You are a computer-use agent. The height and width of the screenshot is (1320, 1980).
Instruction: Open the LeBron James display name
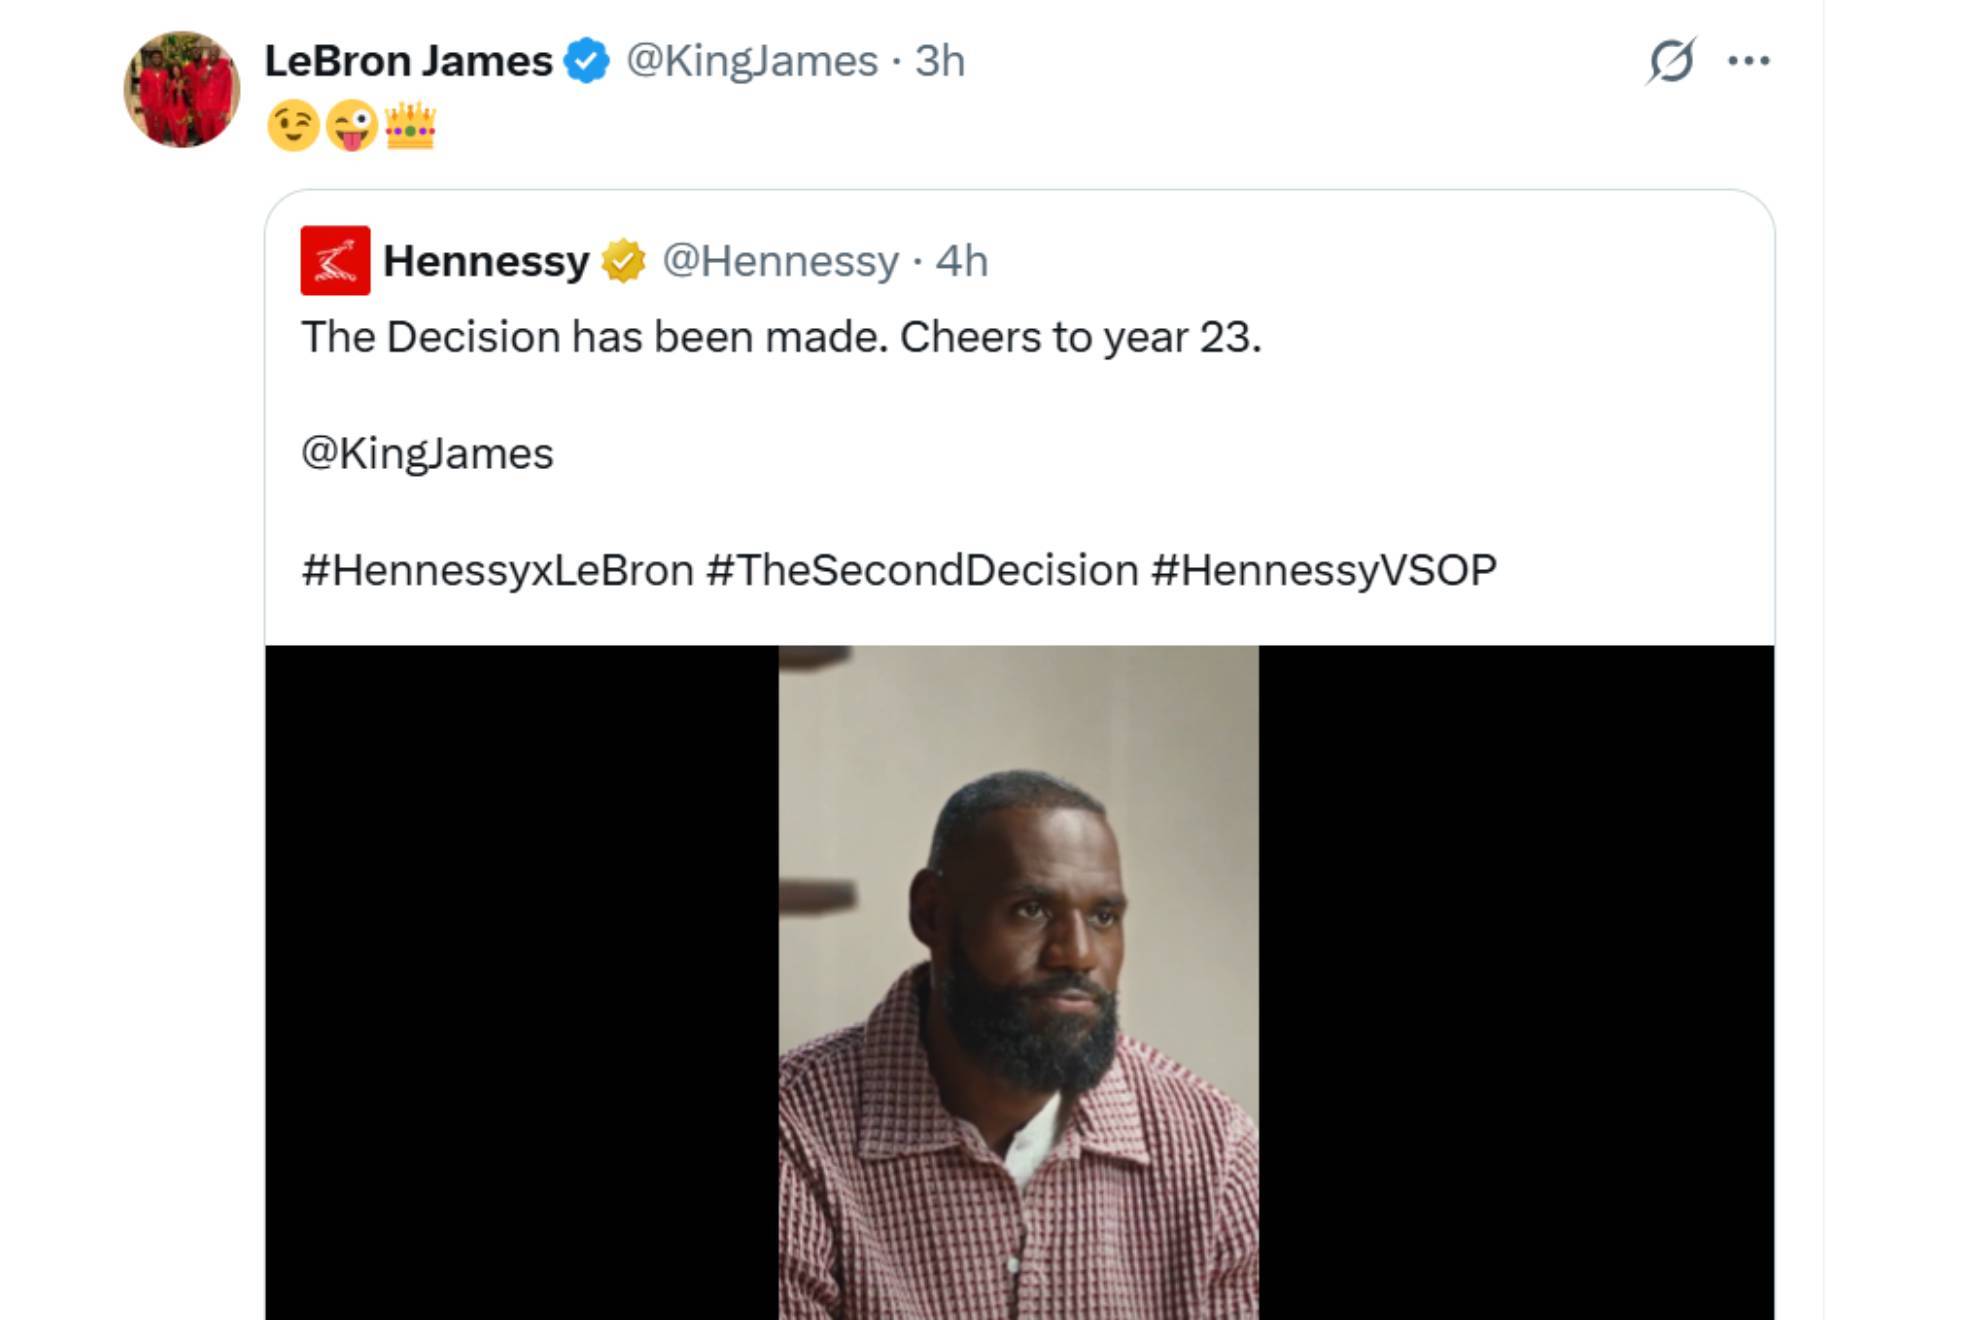click(408, 61)
